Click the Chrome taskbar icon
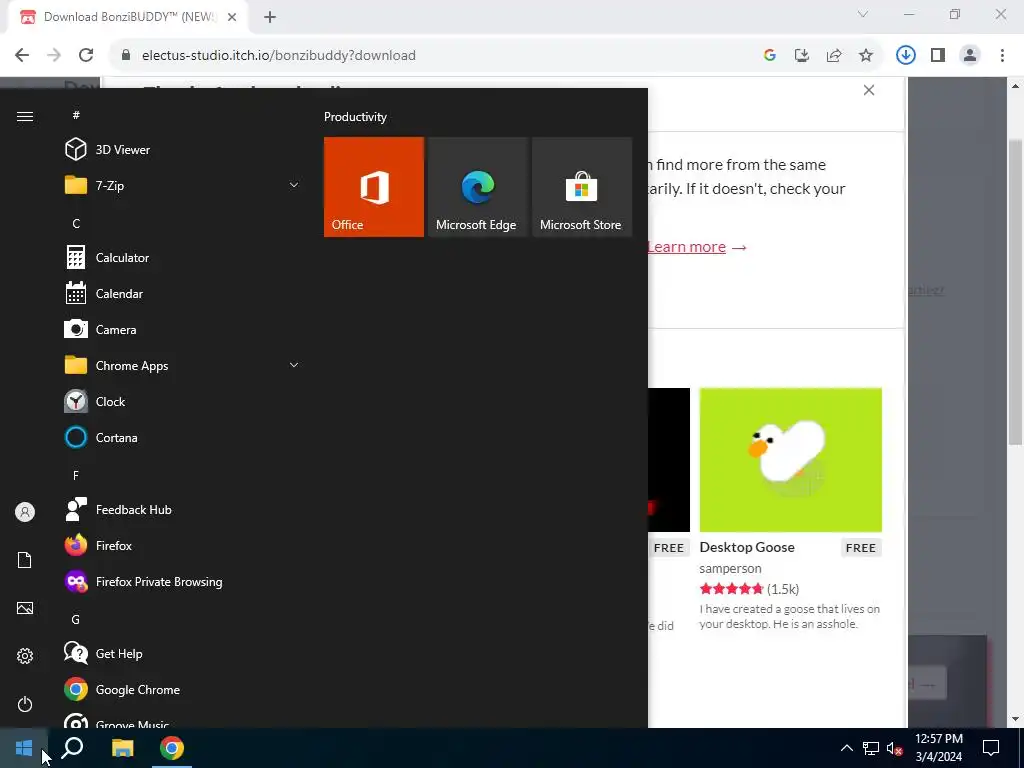1024x768 pixels. tap(172, 748)
